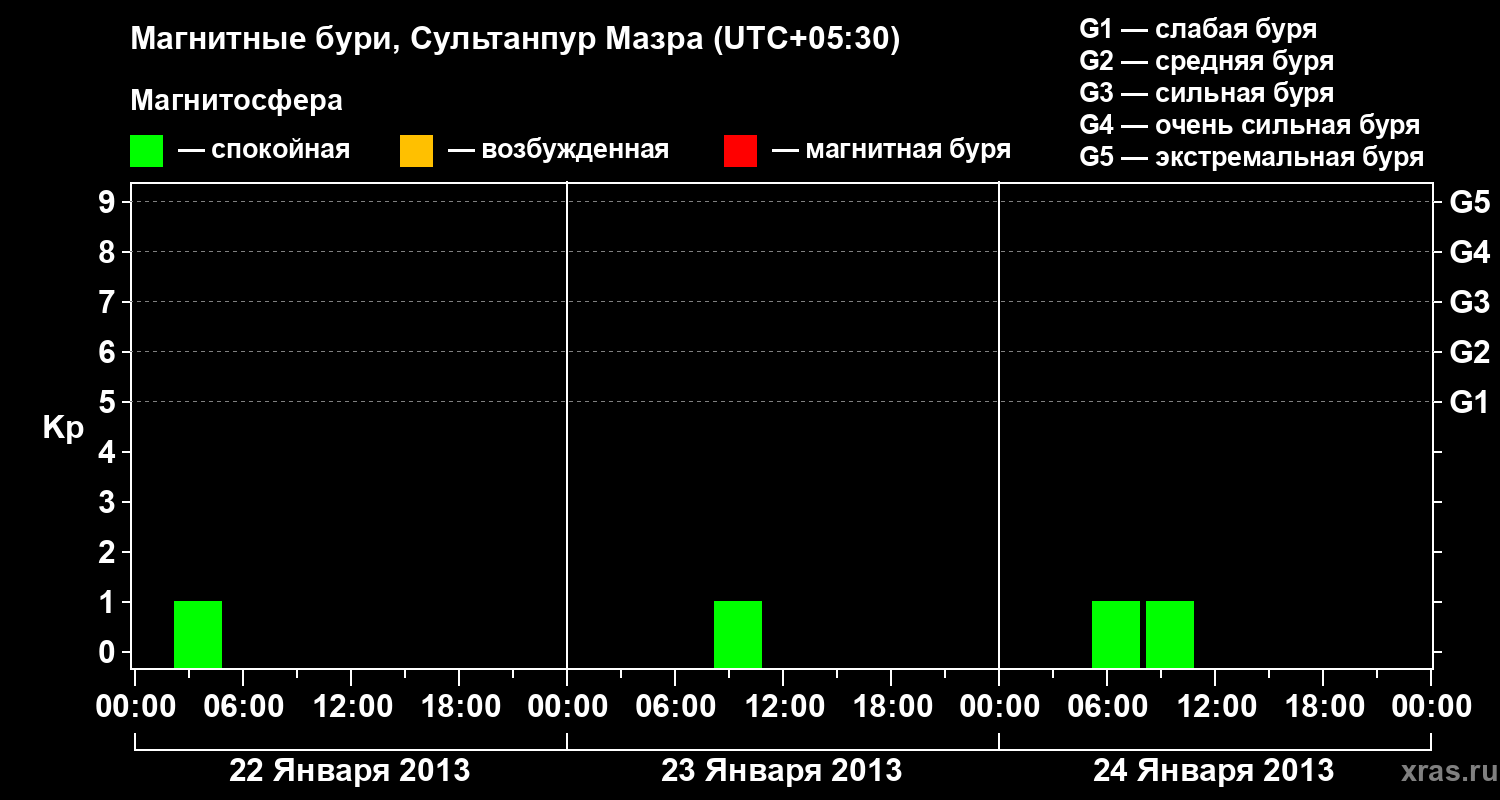Viewport: 1500px width, 800px height.
Task: Click the second green bar on 24 Января
Action: pos(1170,634)
